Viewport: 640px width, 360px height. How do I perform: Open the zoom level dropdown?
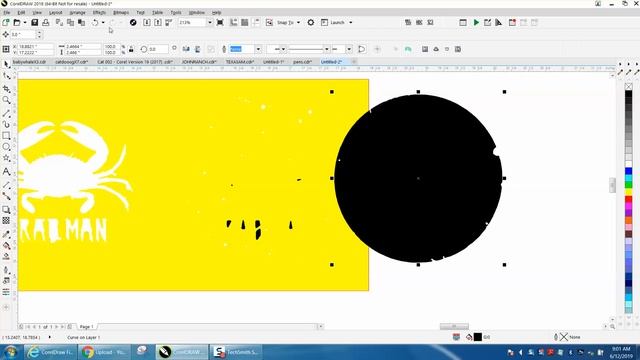(x=210, y=22)
